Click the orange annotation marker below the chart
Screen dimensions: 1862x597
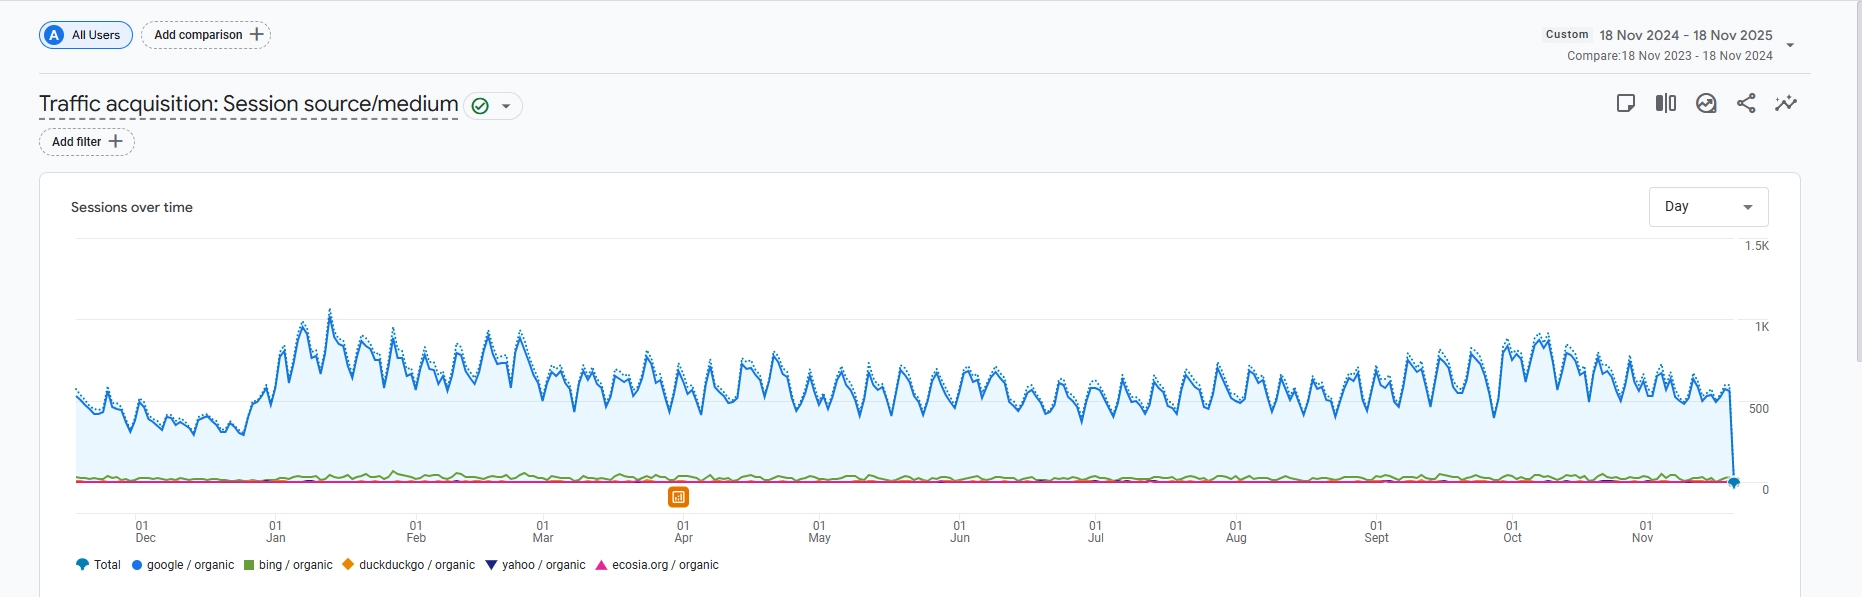click(x=679, y=496)
